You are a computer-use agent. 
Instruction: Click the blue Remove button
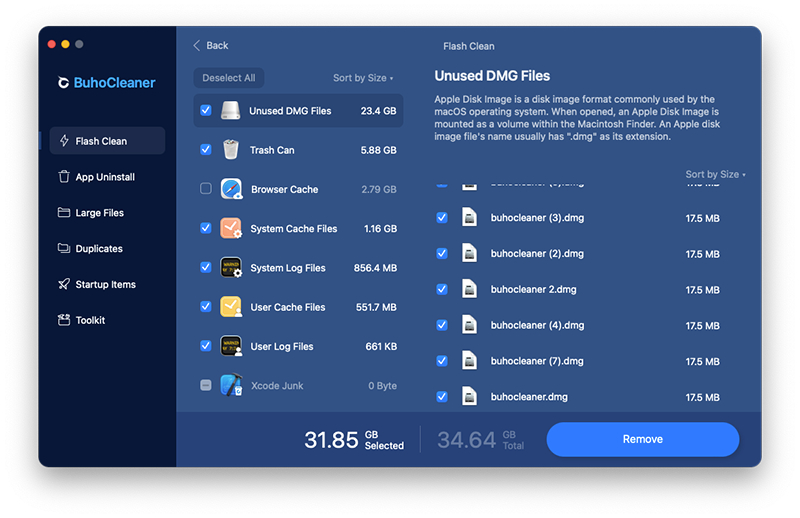(x=642, y=439)
